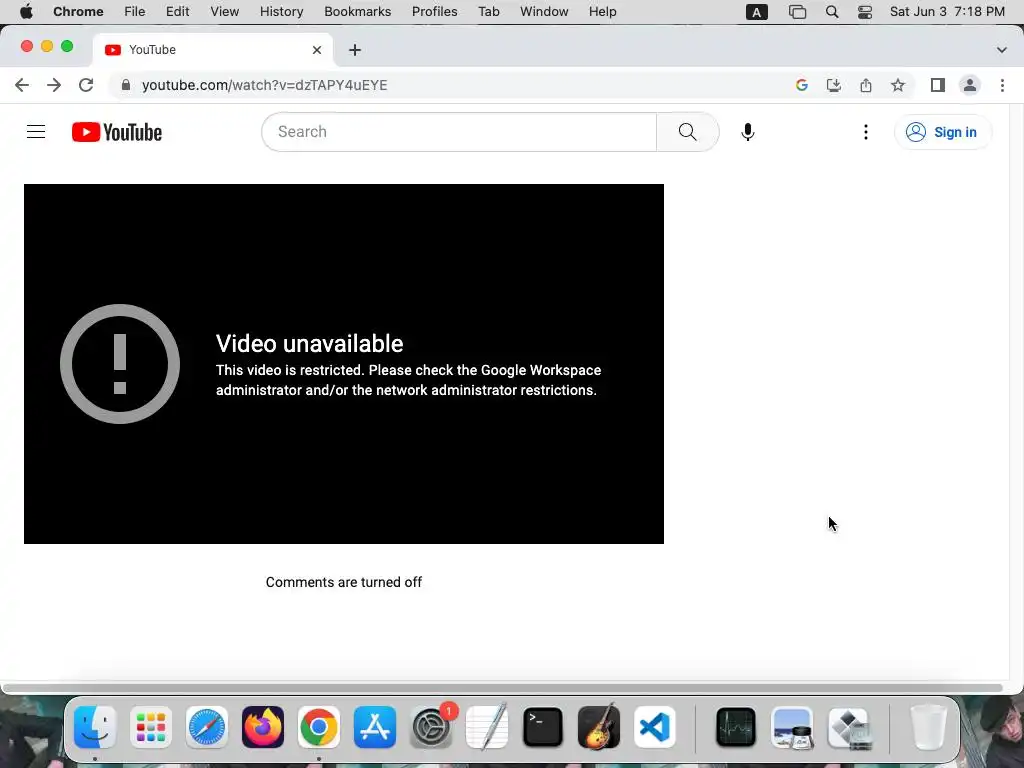Open App Store from the Dock
The height and width of the screenshot is (768, 1024).
(375, 727)
